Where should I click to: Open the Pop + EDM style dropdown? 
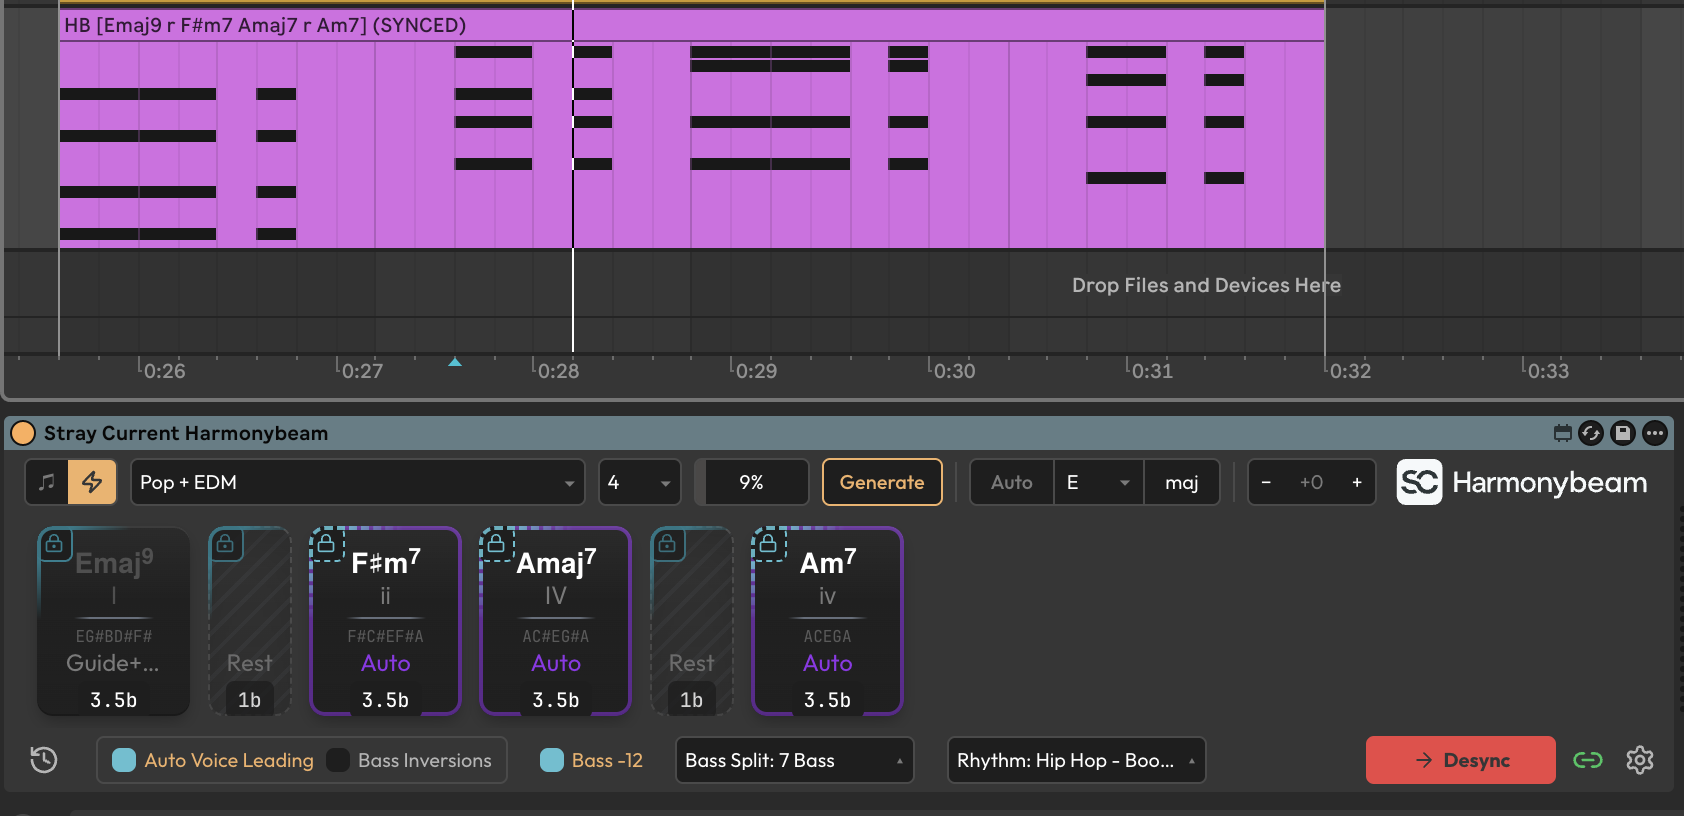[358, 482]
